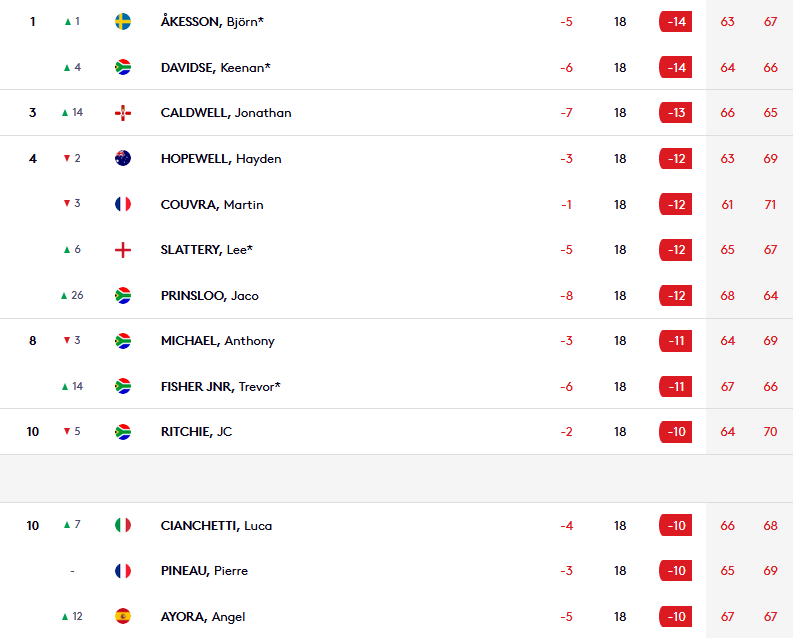Viewport: 793px width, 638px height.
Task: Click the France flag beside Couvra
Action: [x=123, y=204]
